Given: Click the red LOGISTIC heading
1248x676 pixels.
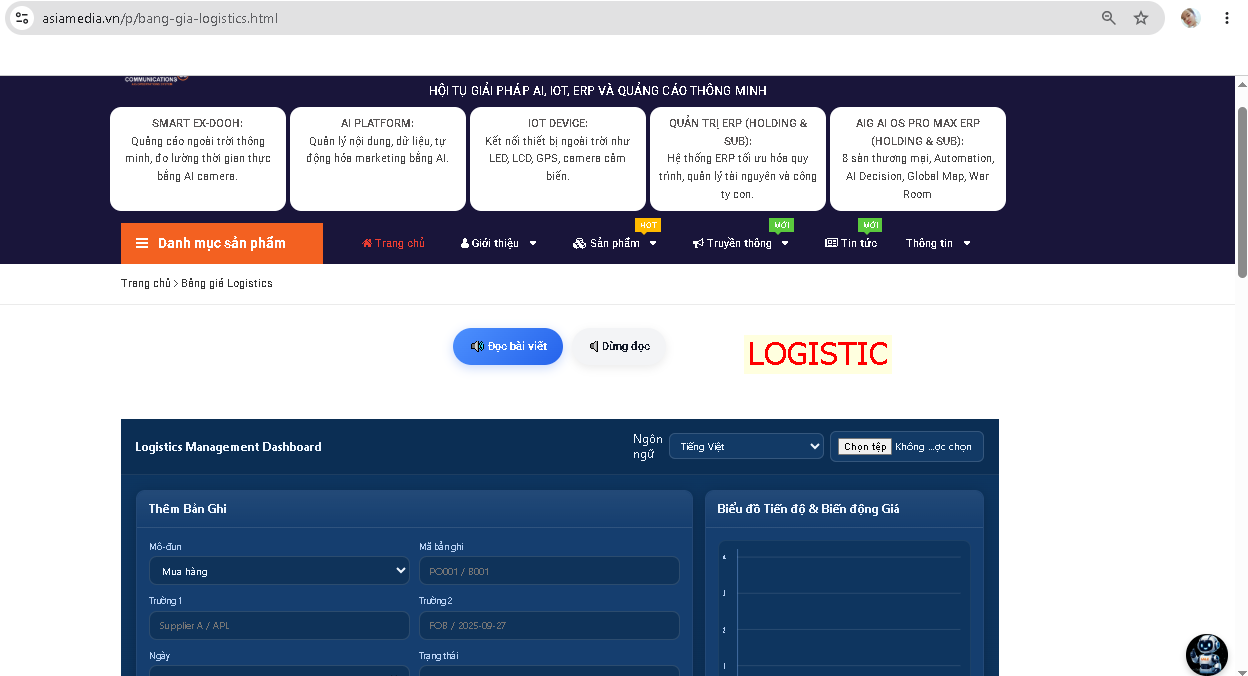Looking at the screenshot, I should [x=818, y=353].
